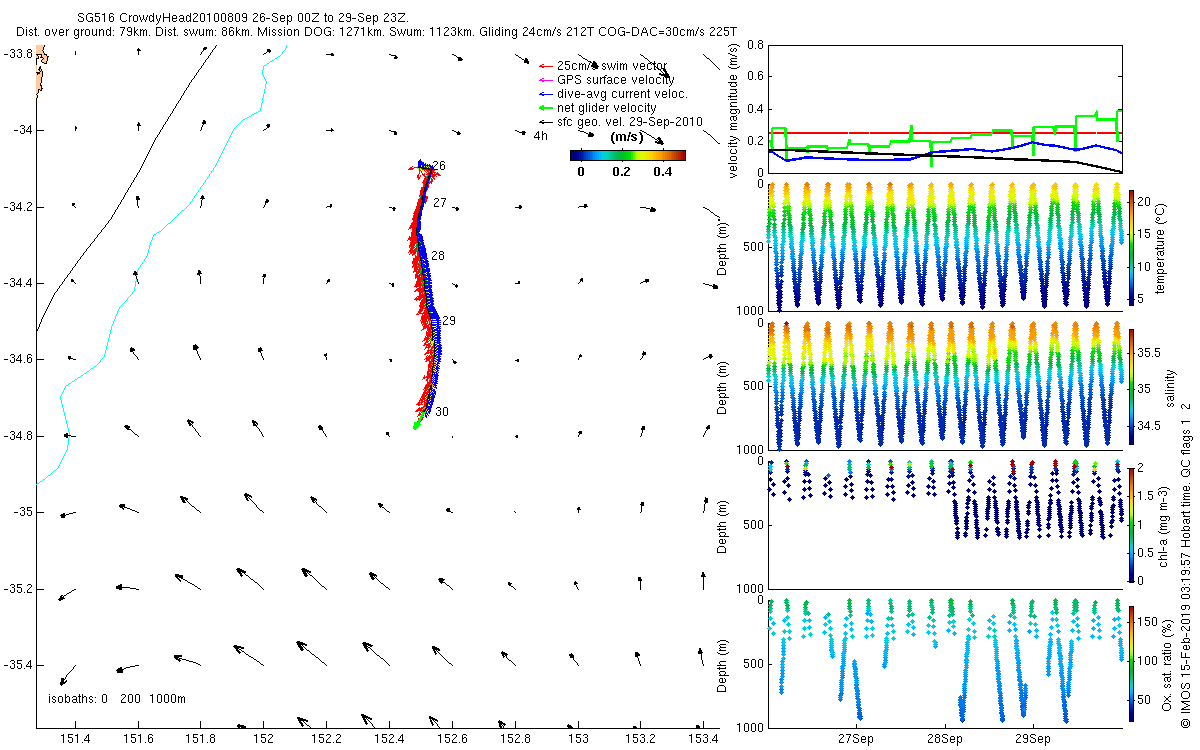Image resolution: width=1200 pixels, height=750 pixels.
Task: Click the magenta GPS surface velocity legend arrow
Action: pos(545,80)
